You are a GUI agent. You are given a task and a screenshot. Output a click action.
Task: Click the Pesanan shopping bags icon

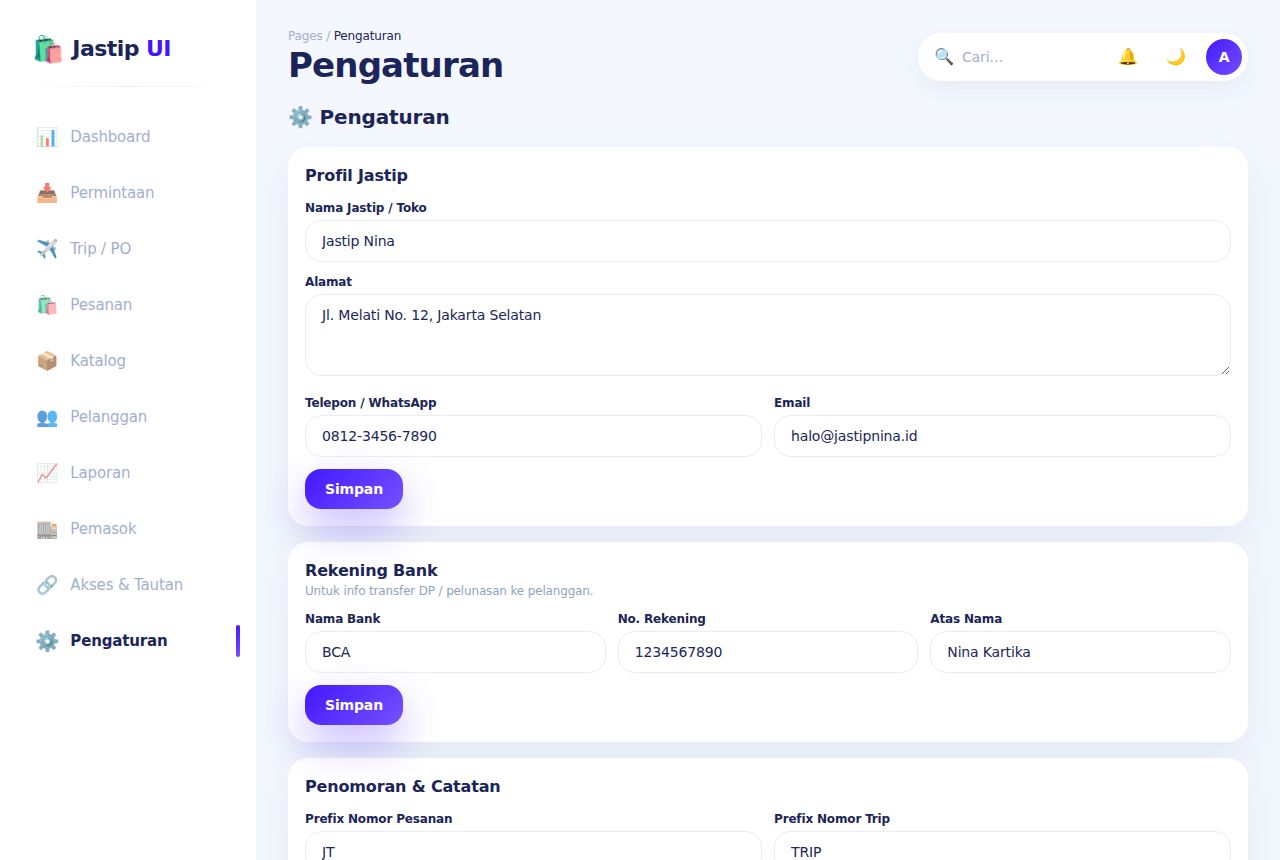(x=47, y=305)
